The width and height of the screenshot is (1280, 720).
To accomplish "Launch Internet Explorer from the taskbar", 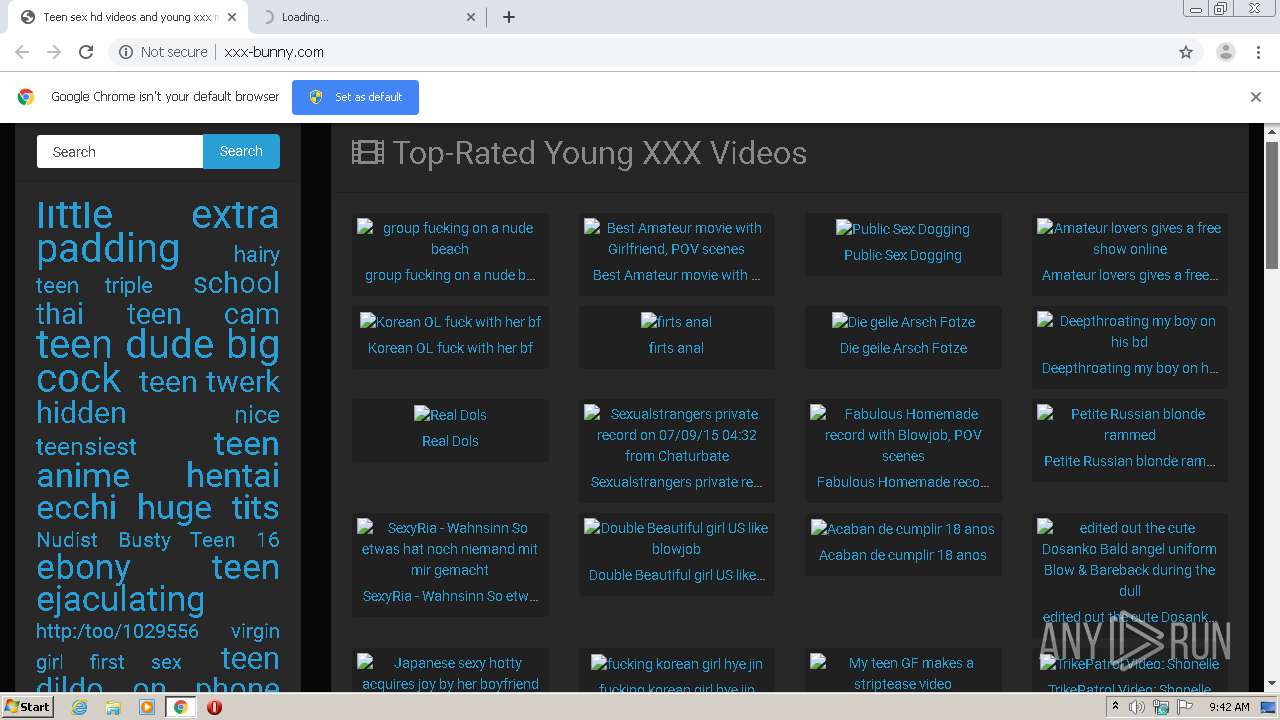I will [80, 707].
